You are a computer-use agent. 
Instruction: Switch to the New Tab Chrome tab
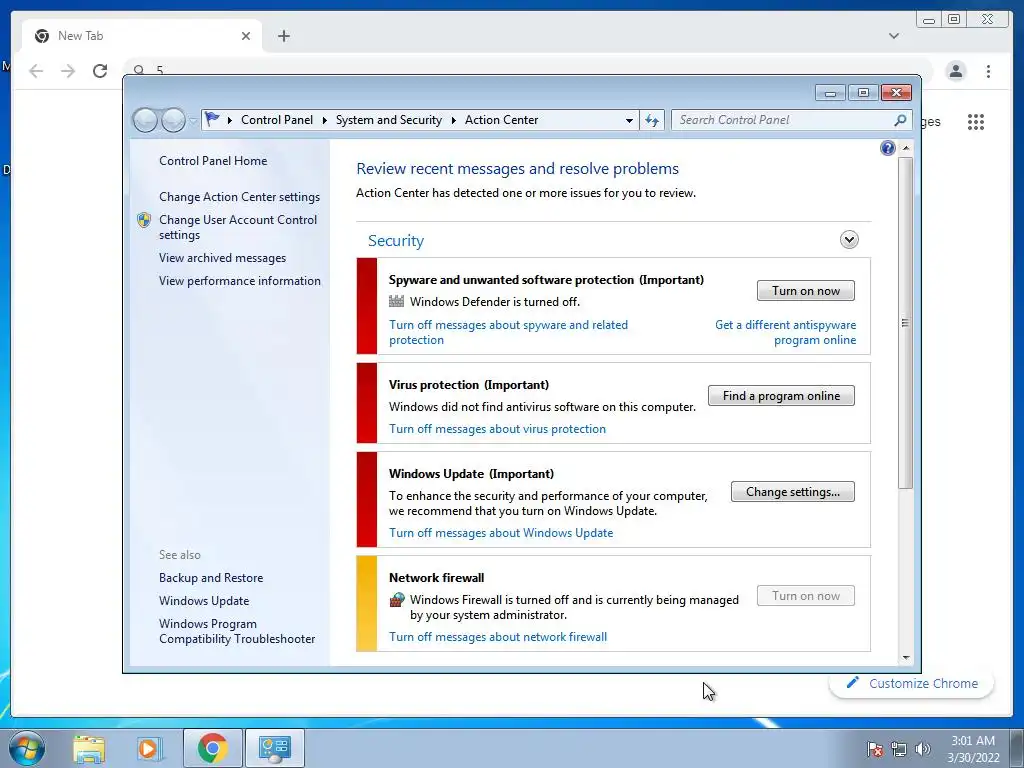[141, 36]
